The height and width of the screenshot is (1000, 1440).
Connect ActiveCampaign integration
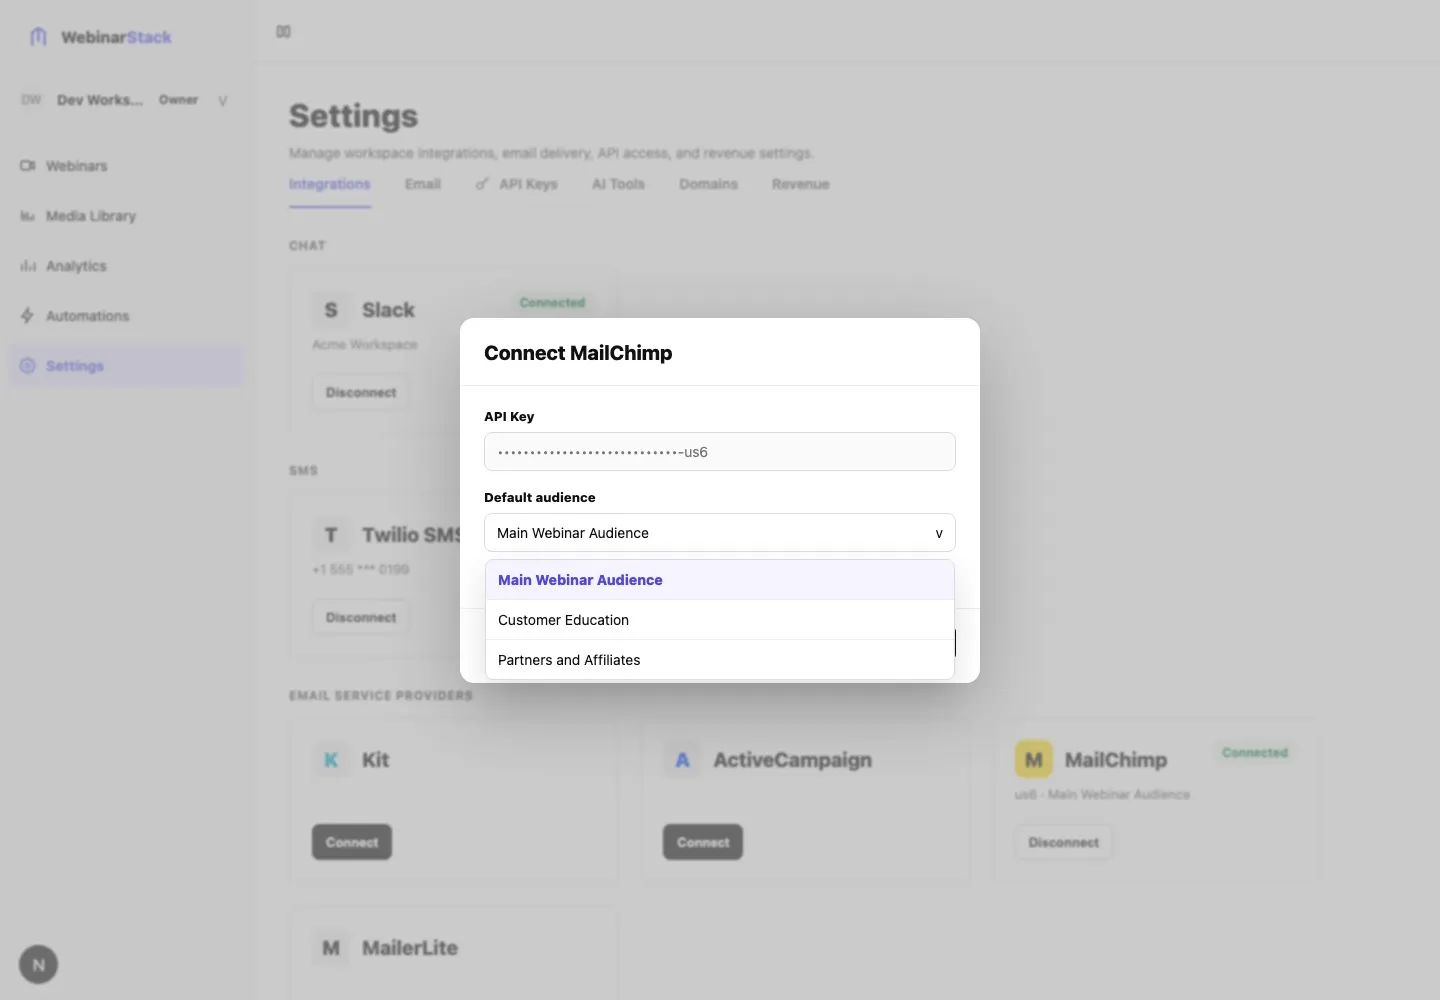coord(703,842)
